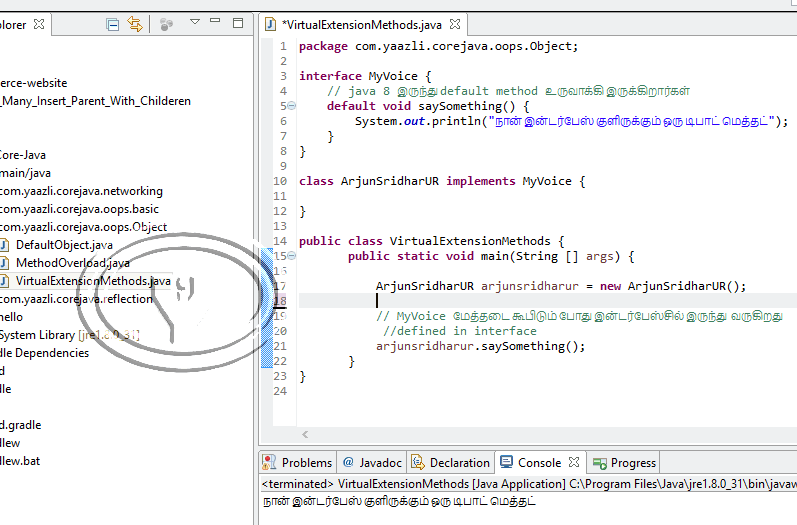Select the erce-website project entry
This screenshot has width=797, height=525.
[34, 83]
